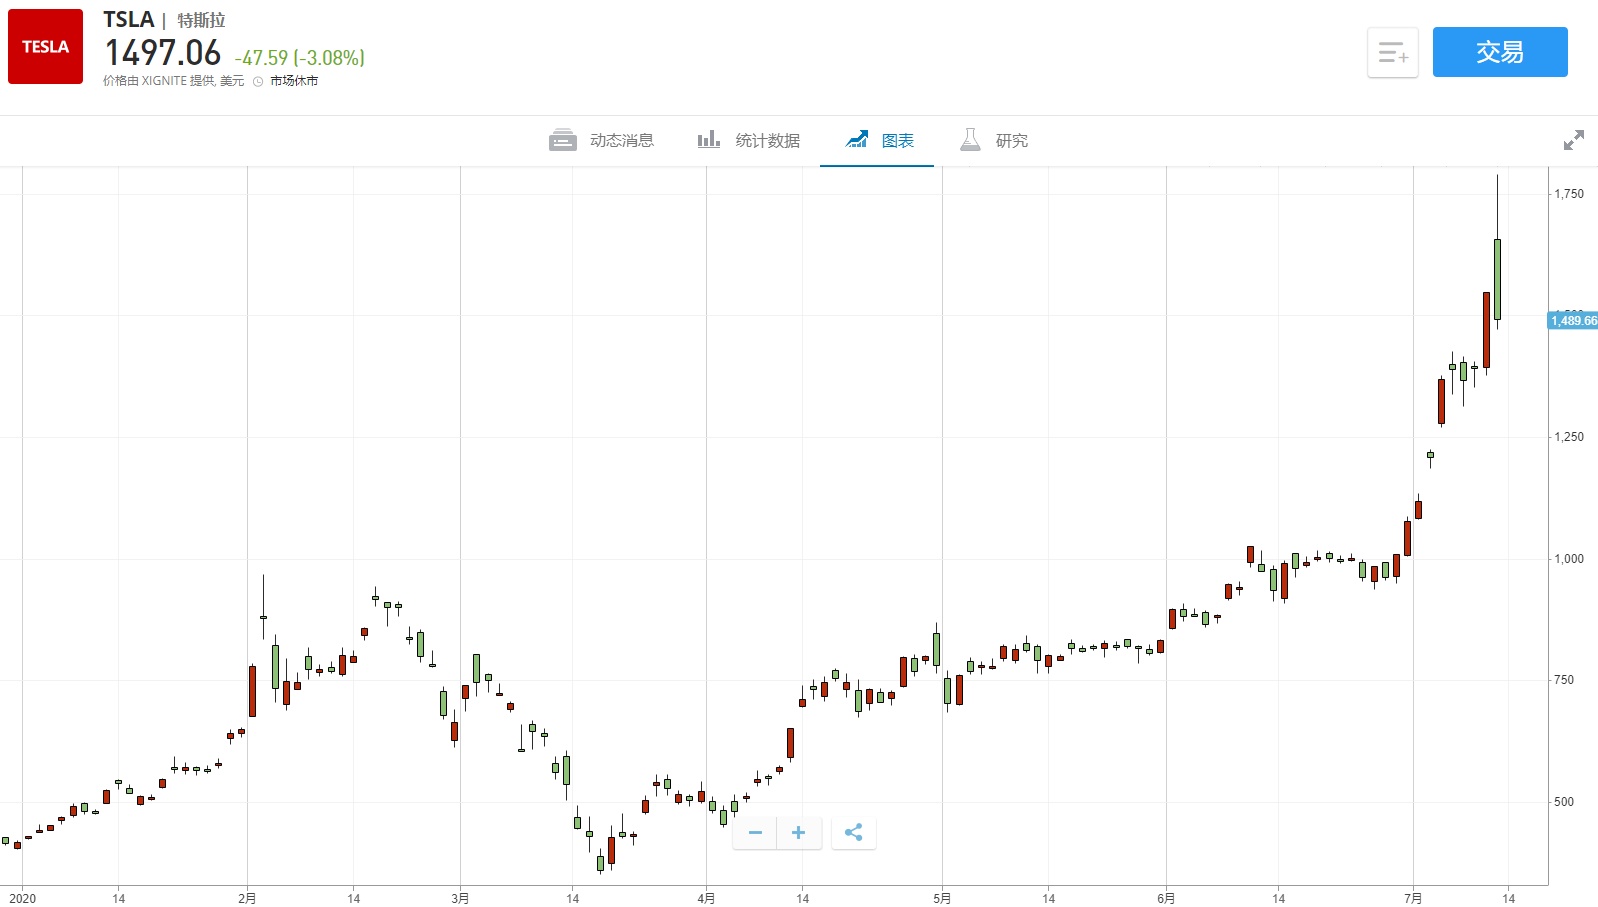Switch to the 统计数据 statistics tab
Image resolution: width=1598 pixels, height=907 pixels.
[749, 141]
